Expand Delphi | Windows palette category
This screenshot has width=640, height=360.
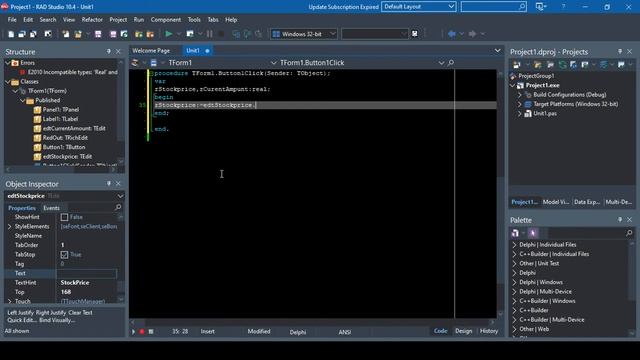coord(514,282)
